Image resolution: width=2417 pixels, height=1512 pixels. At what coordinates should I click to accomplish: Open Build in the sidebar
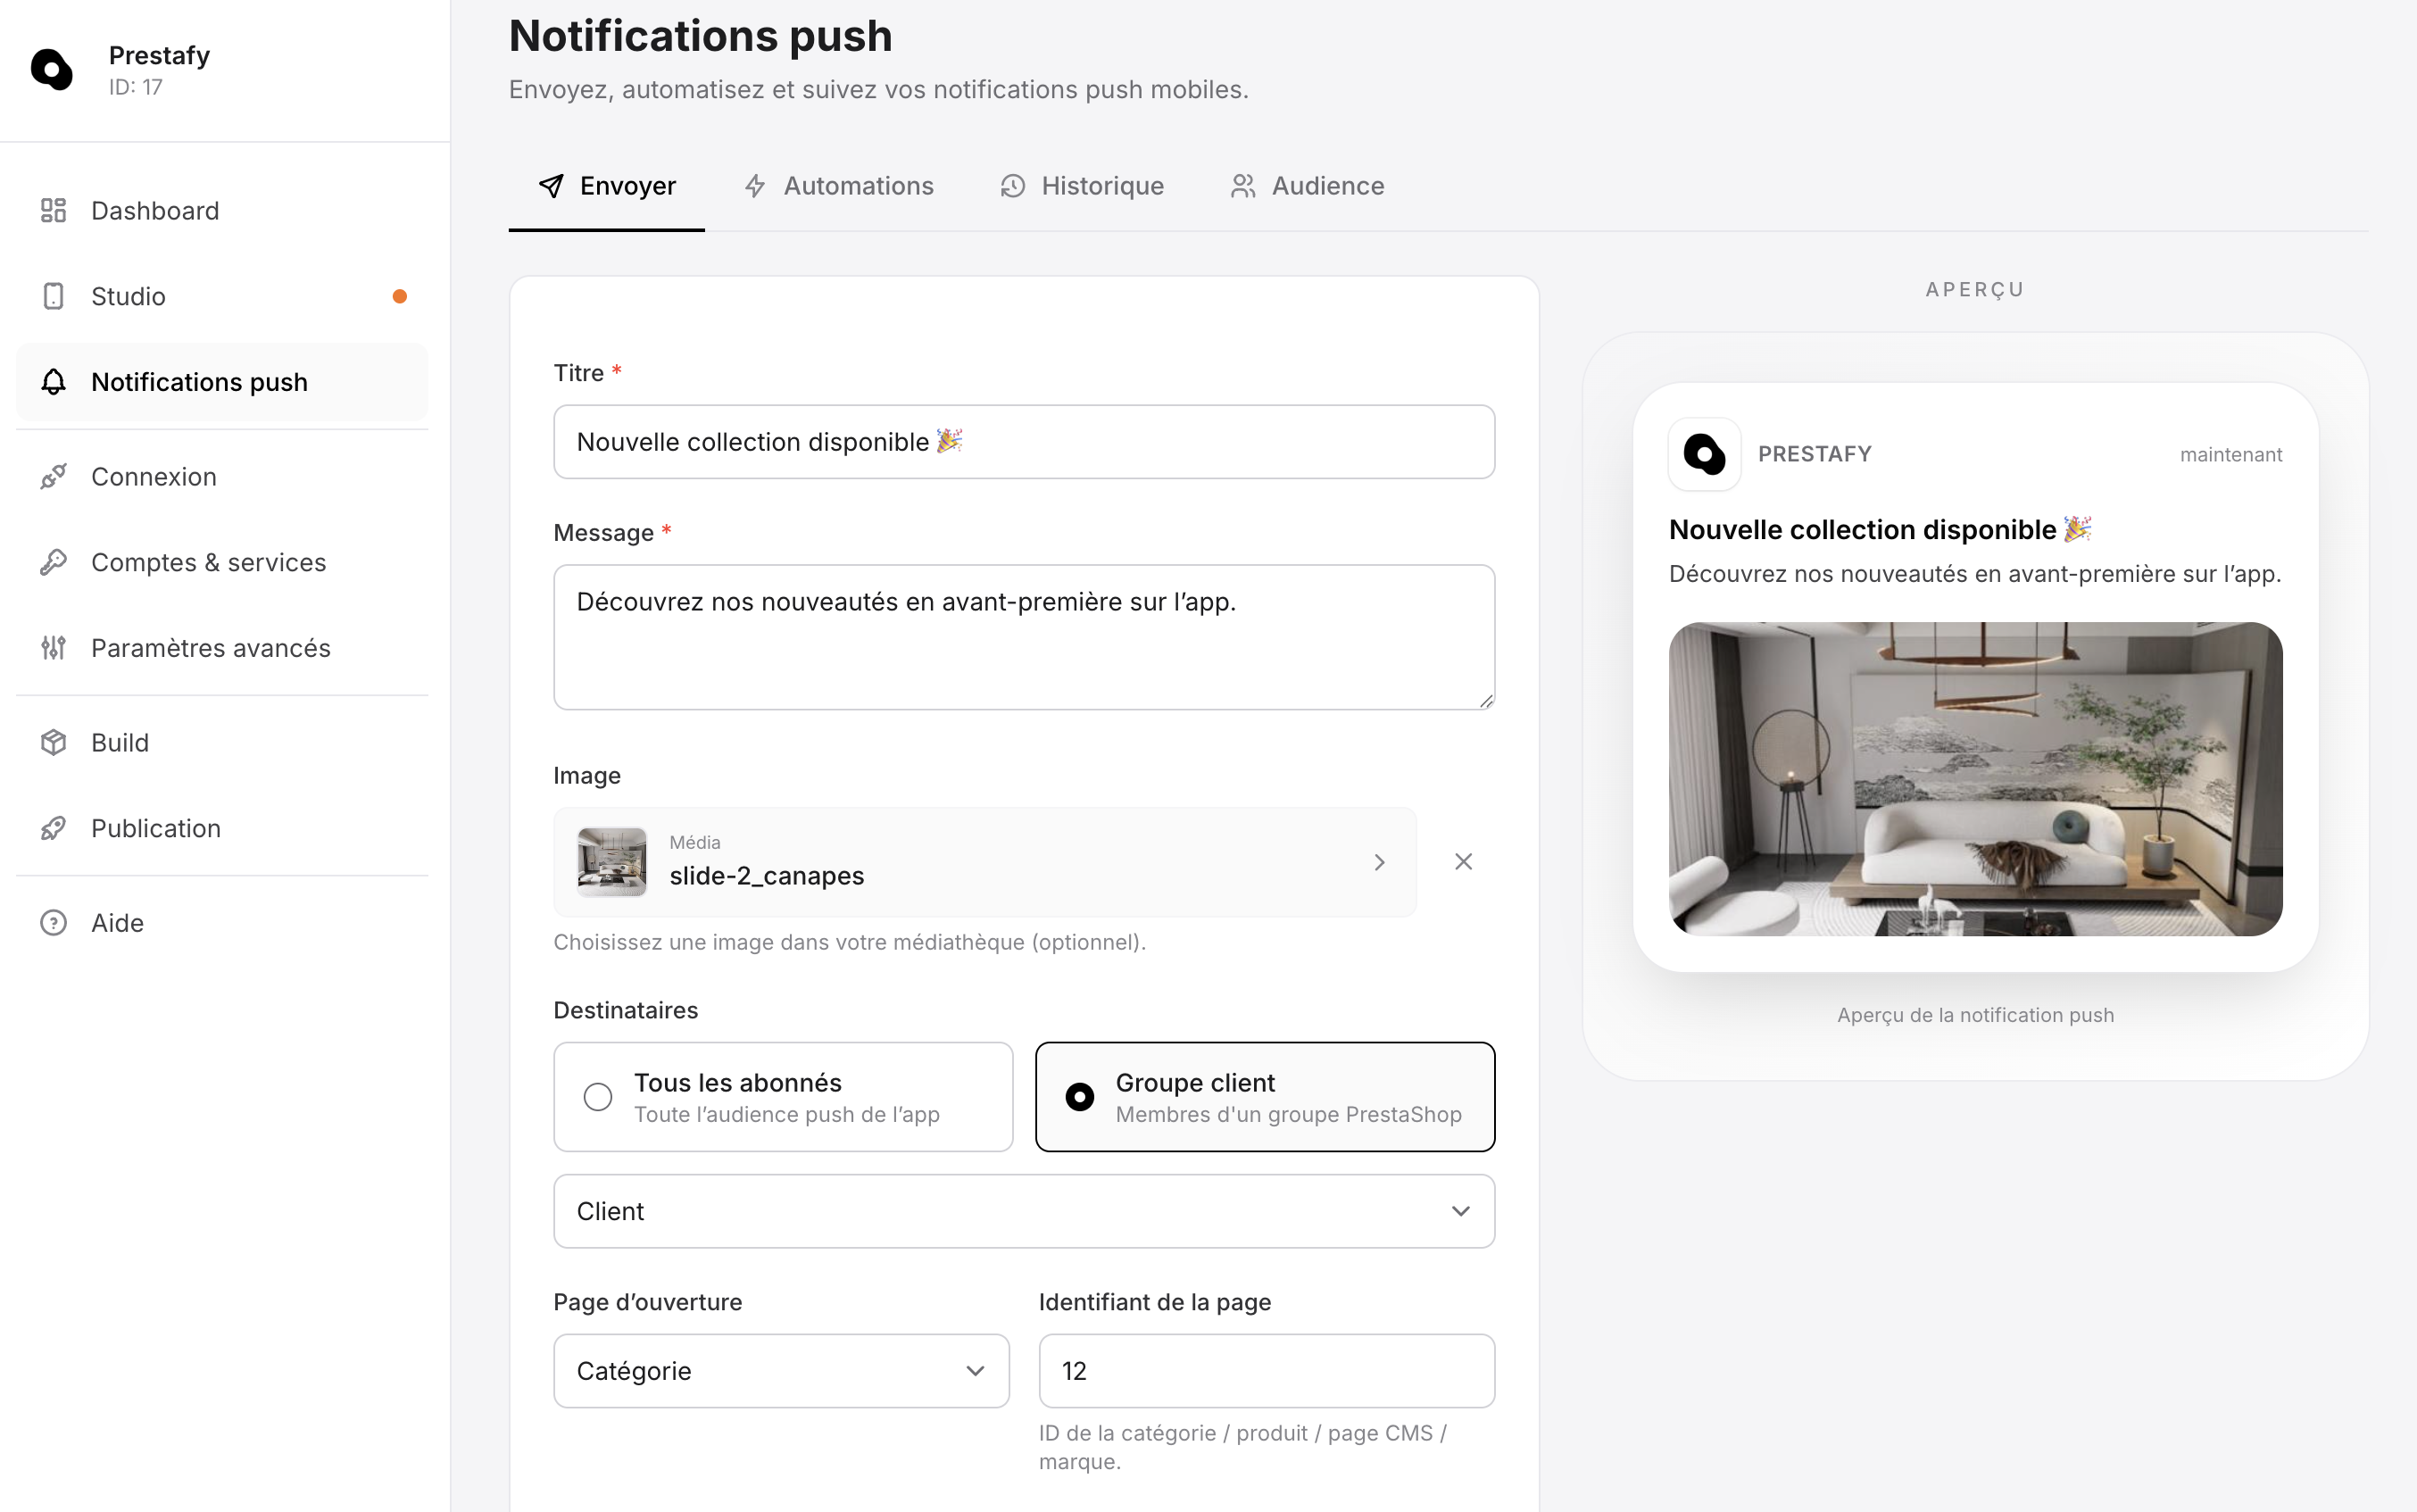click(x=222, y=742)
